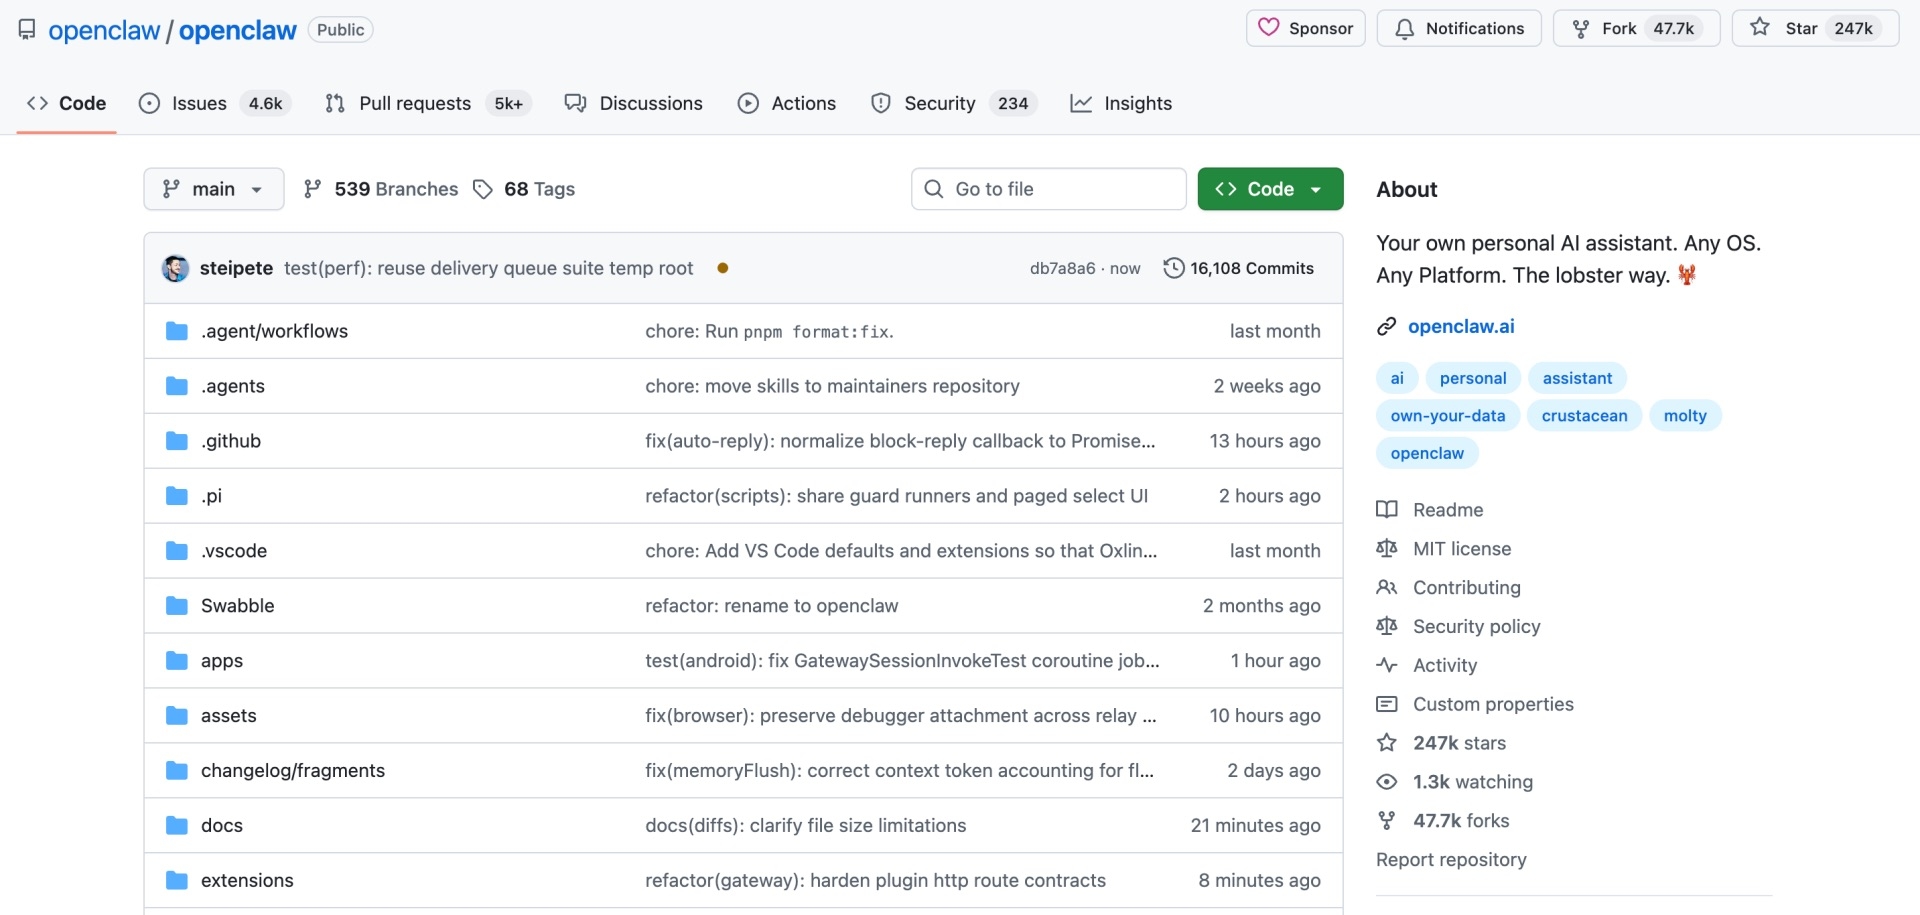Switch to the Pull requests tab
Image resolution: width=1920 pixels, height=915 pixels.
(414, 103)
